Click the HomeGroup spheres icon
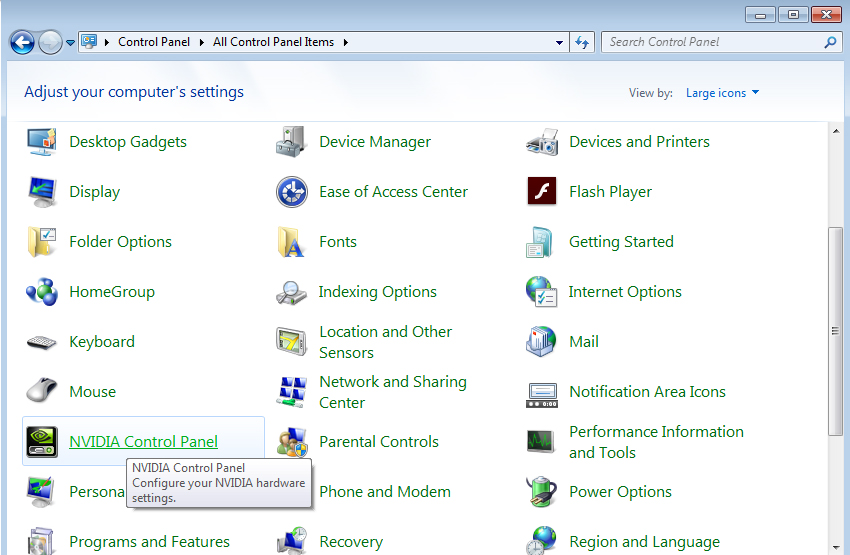The height and width of the screenshot is (555, 850). click(x=42, y=292)
